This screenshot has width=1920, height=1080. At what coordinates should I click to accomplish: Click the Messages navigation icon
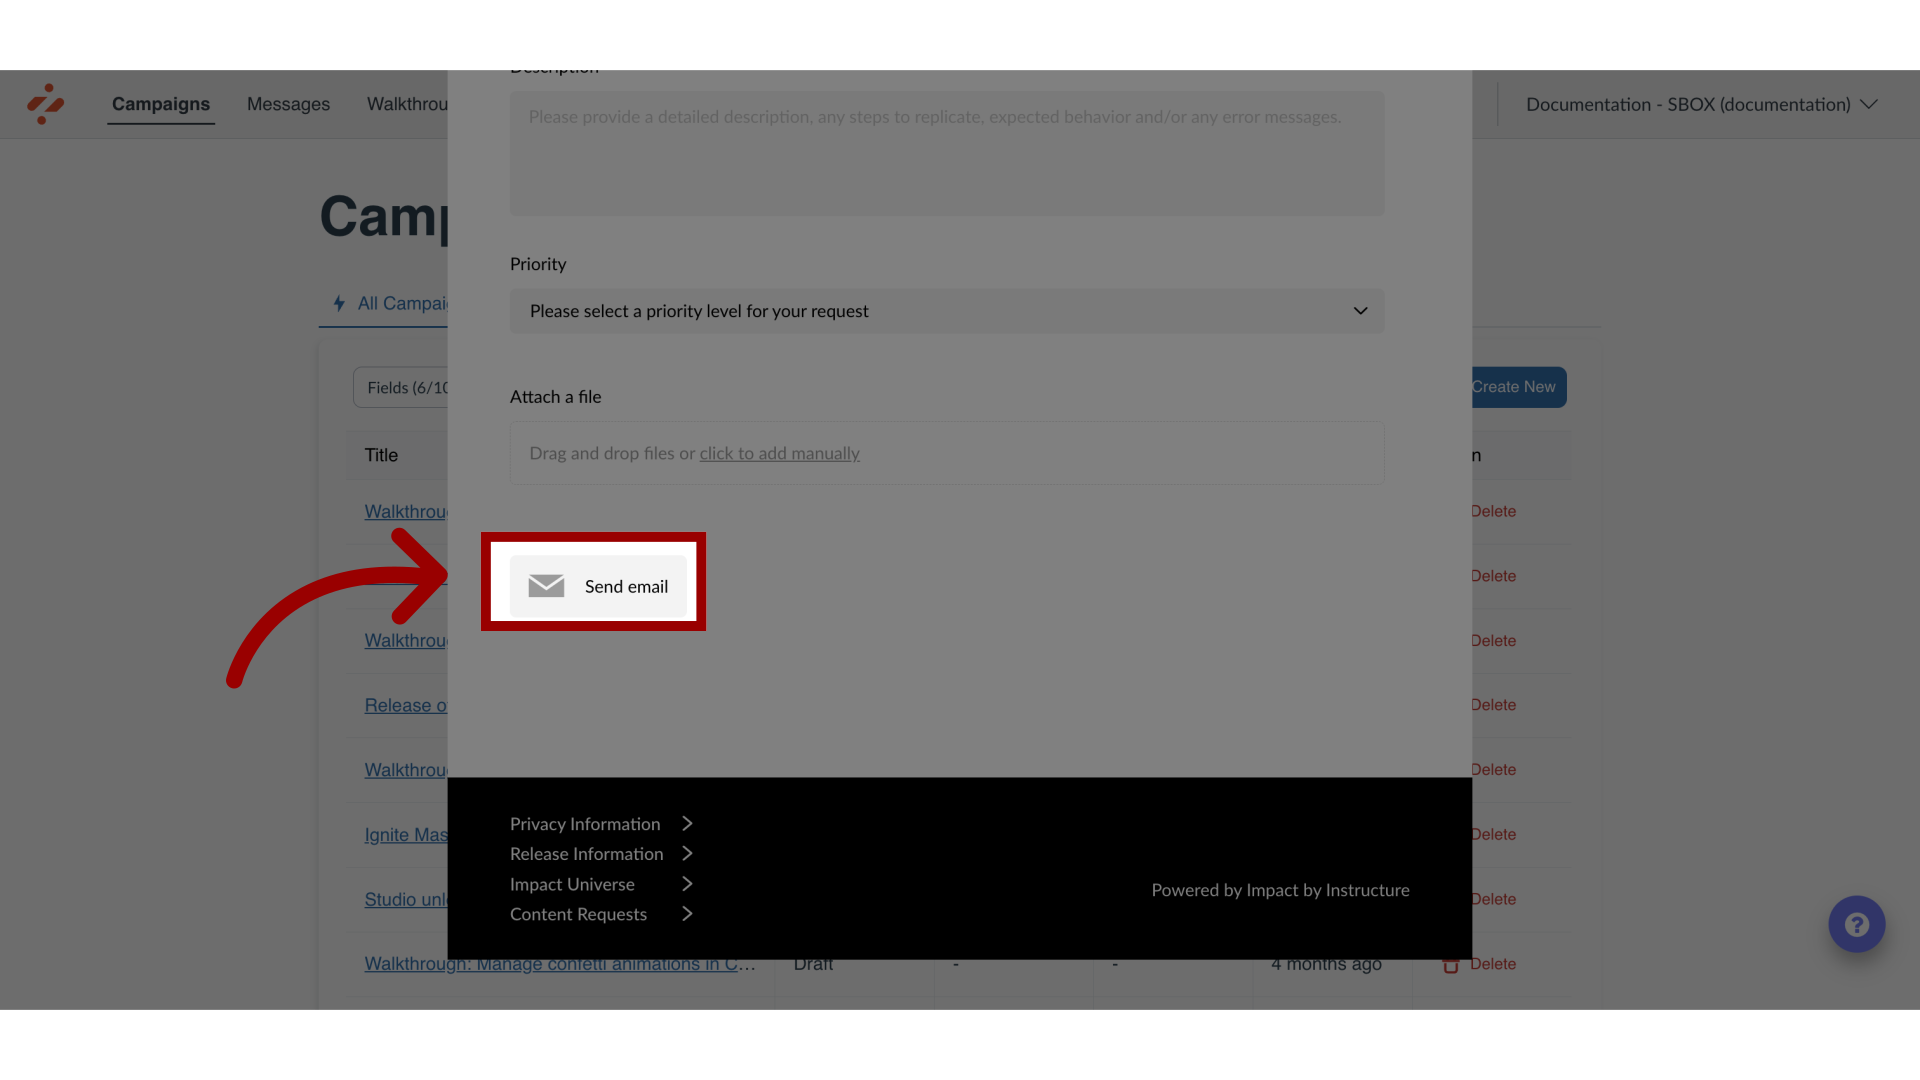[287, 104]
